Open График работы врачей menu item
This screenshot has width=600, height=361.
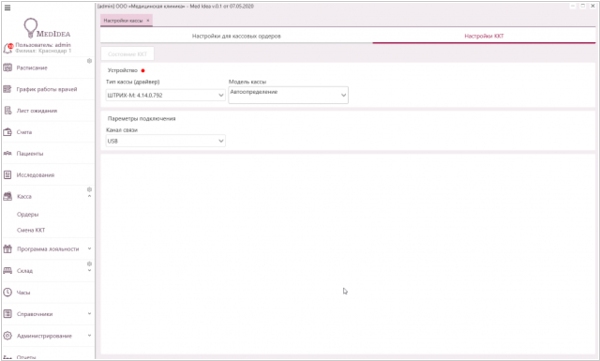tap(47, 89)
